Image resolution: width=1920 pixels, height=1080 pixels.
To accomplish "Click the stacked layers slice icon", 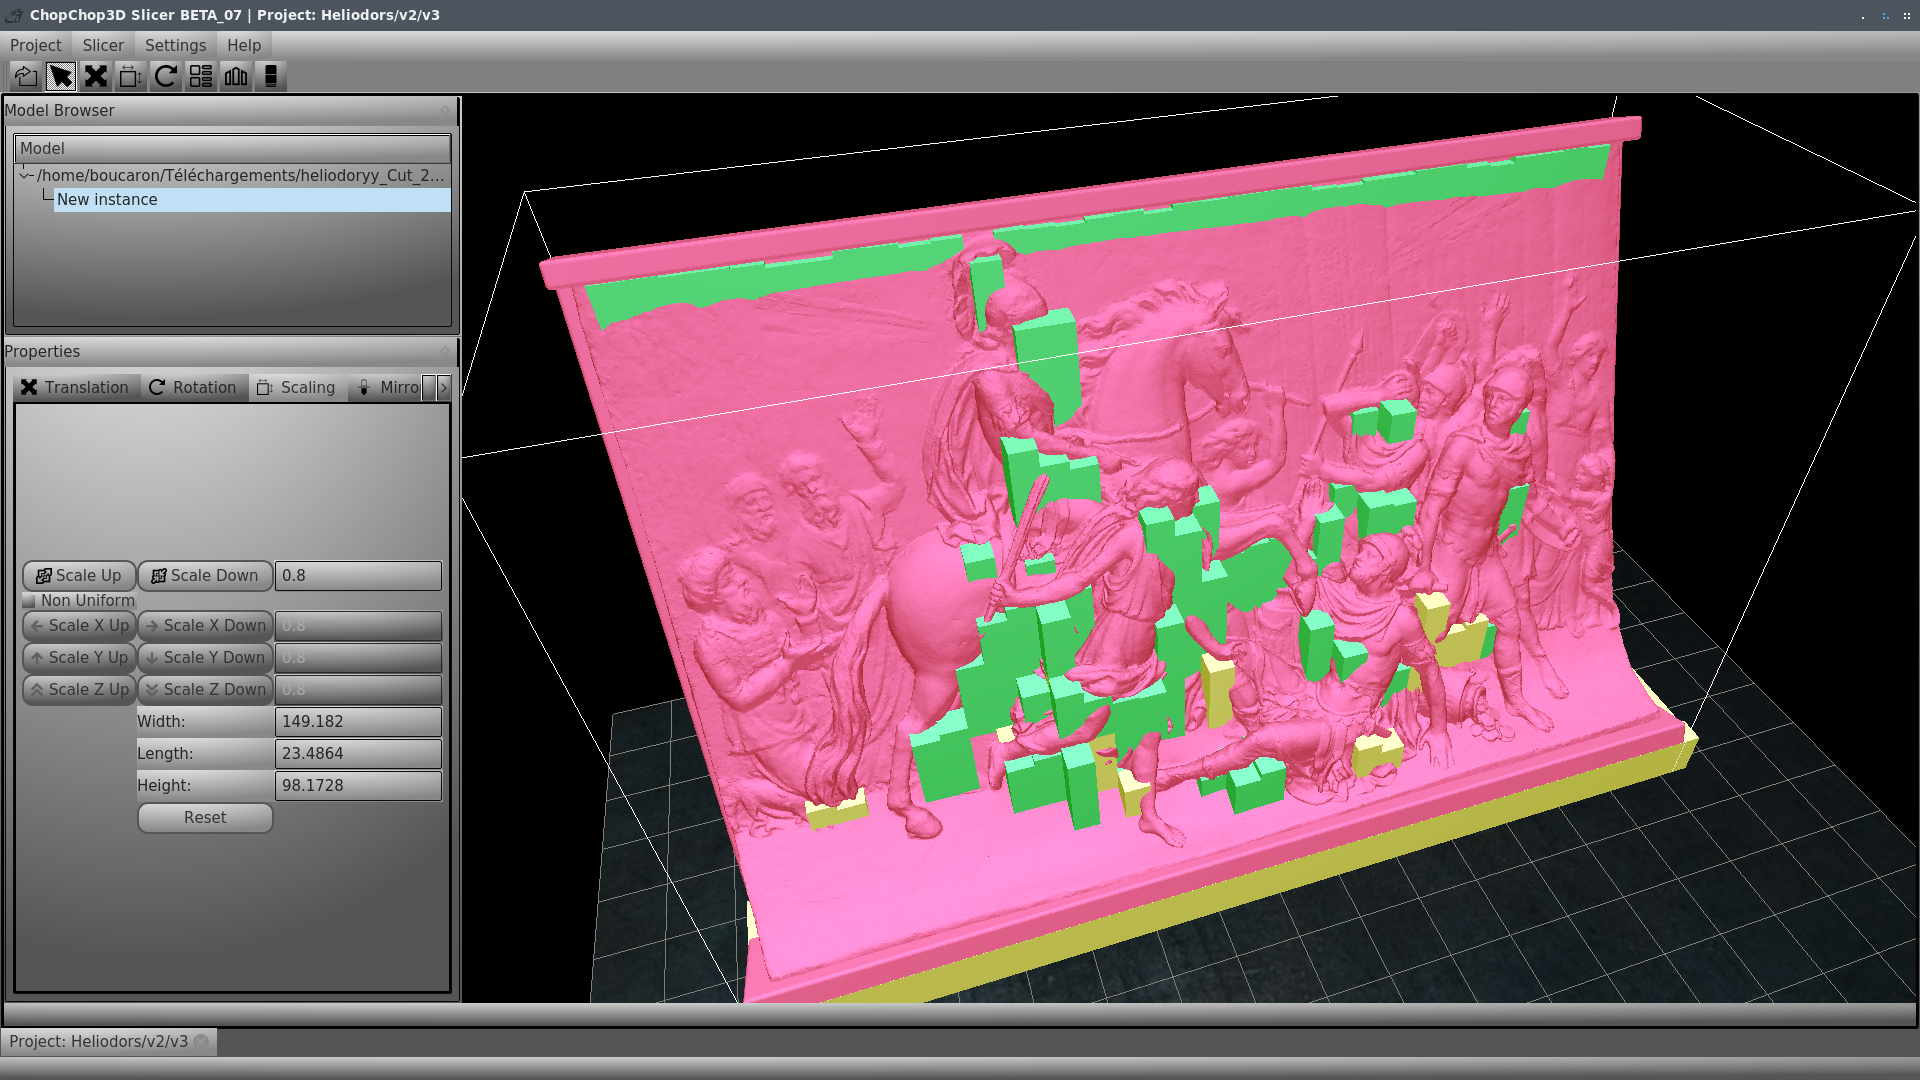I will coord(271,76).
